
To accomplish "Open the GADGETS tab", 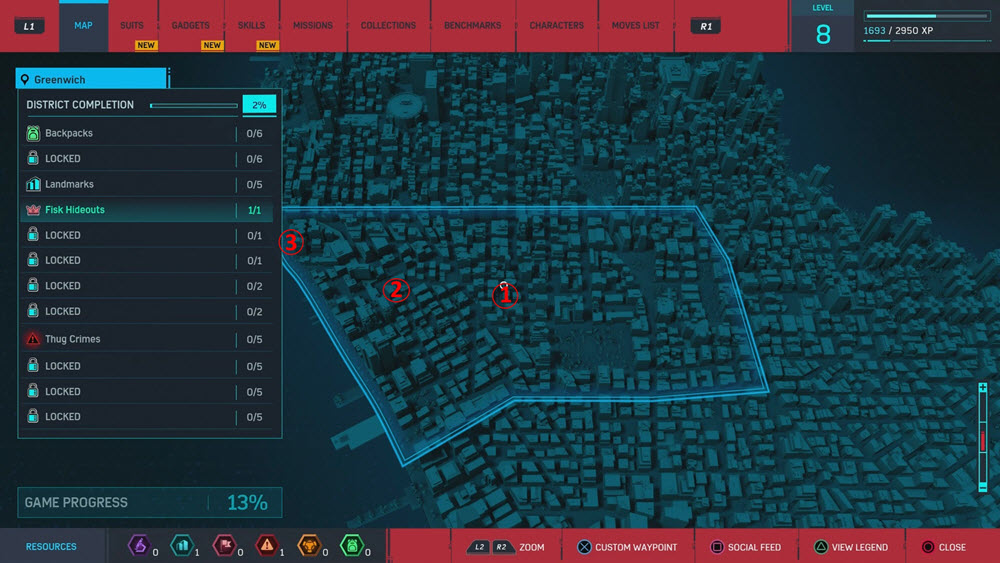I will (x=191, y=26).
